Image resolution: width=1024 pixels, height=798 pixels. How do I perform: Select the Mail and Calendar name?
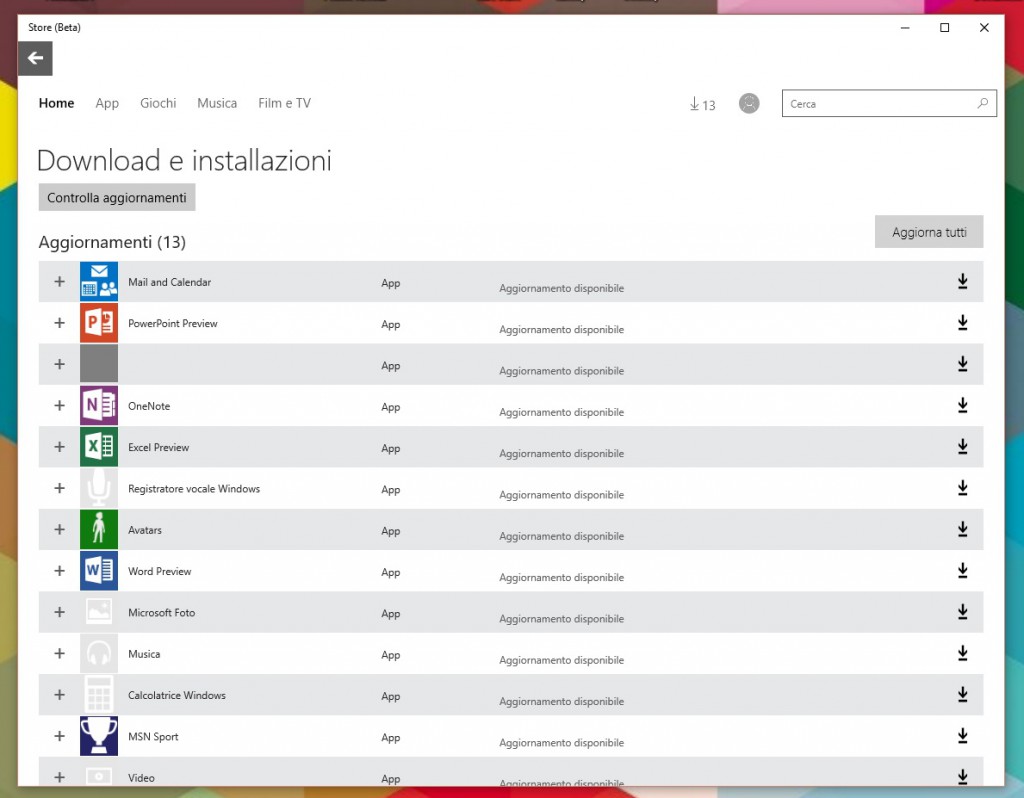[x=170, y=282]
